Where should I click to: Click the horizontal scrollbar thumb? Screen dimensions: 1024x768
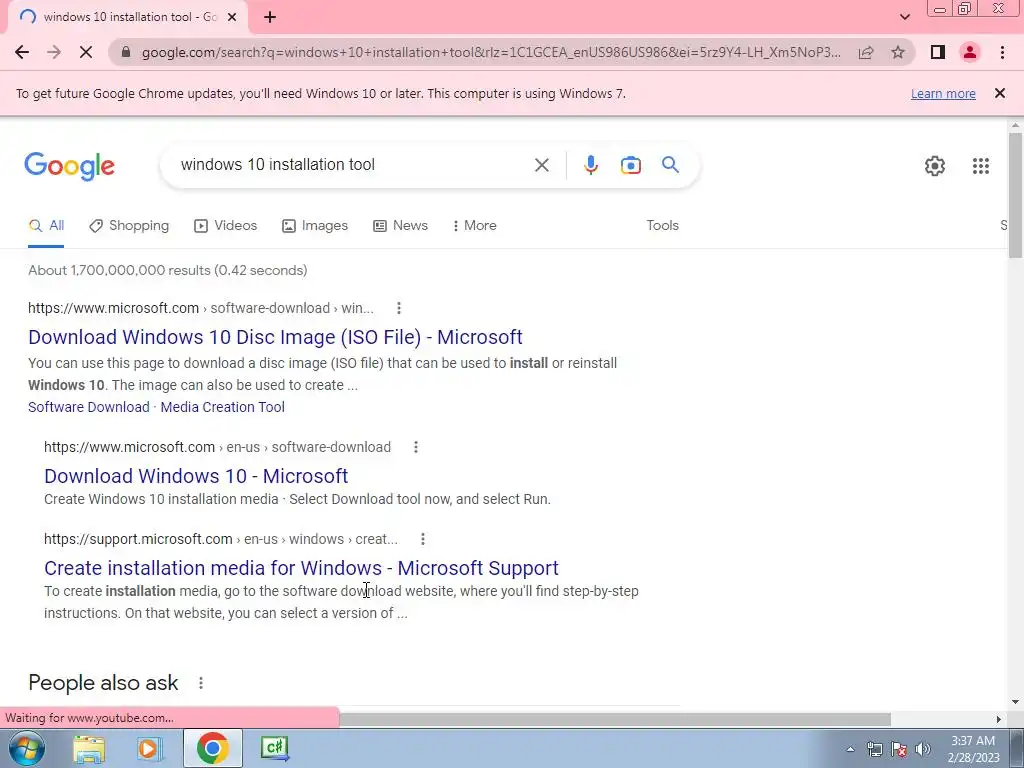tap(615, 718)
